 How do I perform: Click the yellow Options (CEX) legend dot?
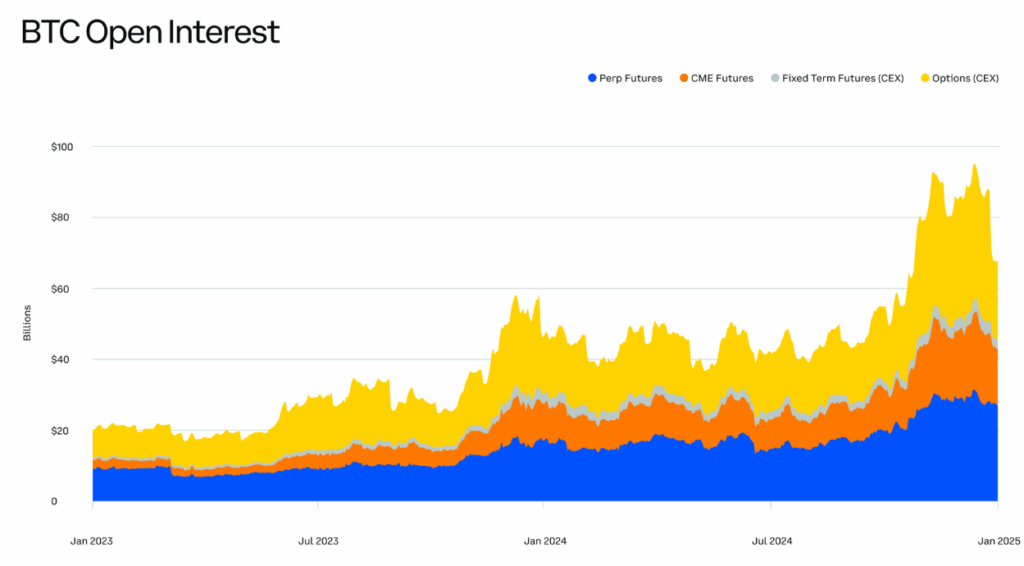[925, 78]
